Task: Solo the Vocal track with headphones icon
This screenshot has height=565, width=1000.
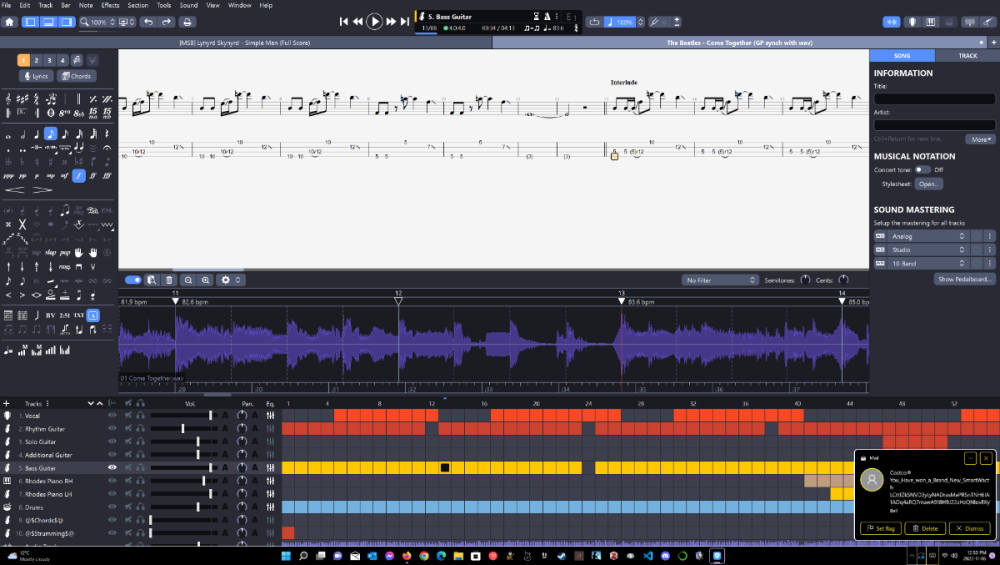Action: pos(141,415)
